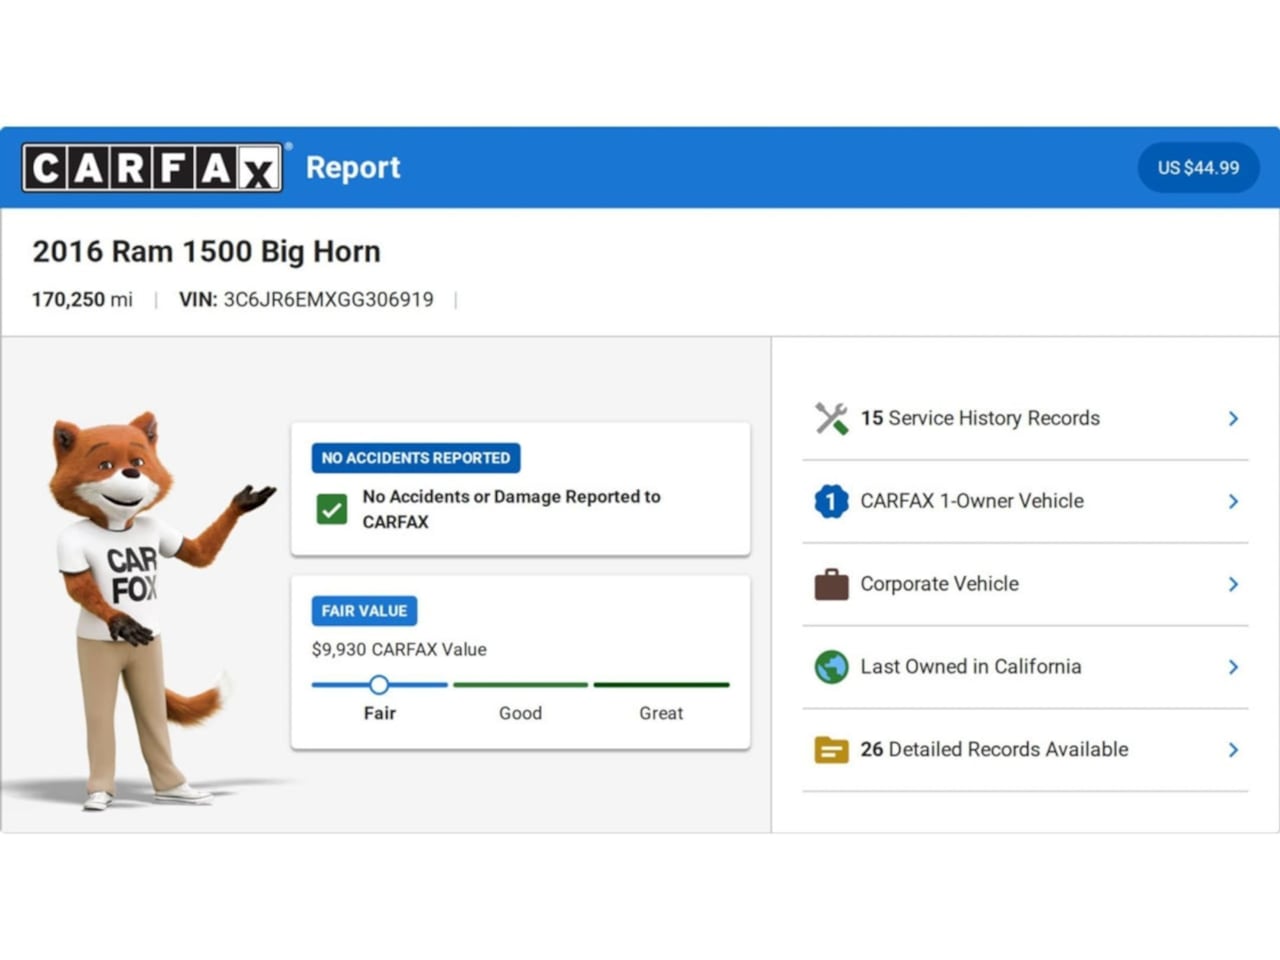Open Corporate Vehicle details
The image size is (1280, 960).
[x=1025, y=584]
